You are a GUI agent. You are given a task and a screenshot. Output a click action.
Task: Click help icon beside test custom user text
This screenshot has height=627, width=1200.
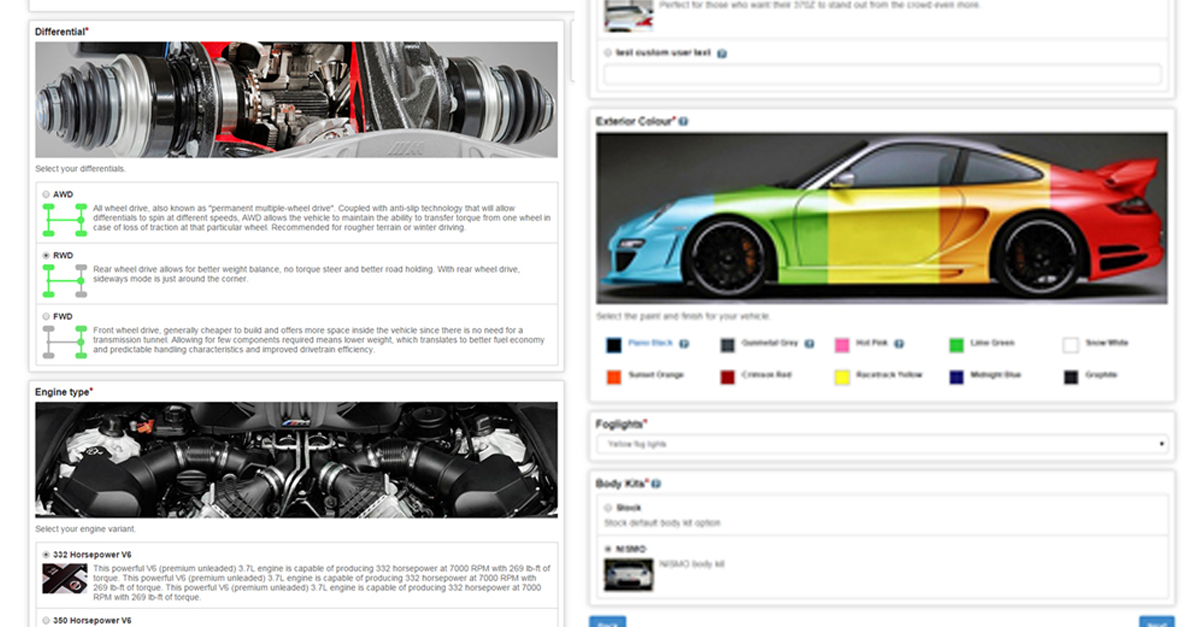point(722,53)
